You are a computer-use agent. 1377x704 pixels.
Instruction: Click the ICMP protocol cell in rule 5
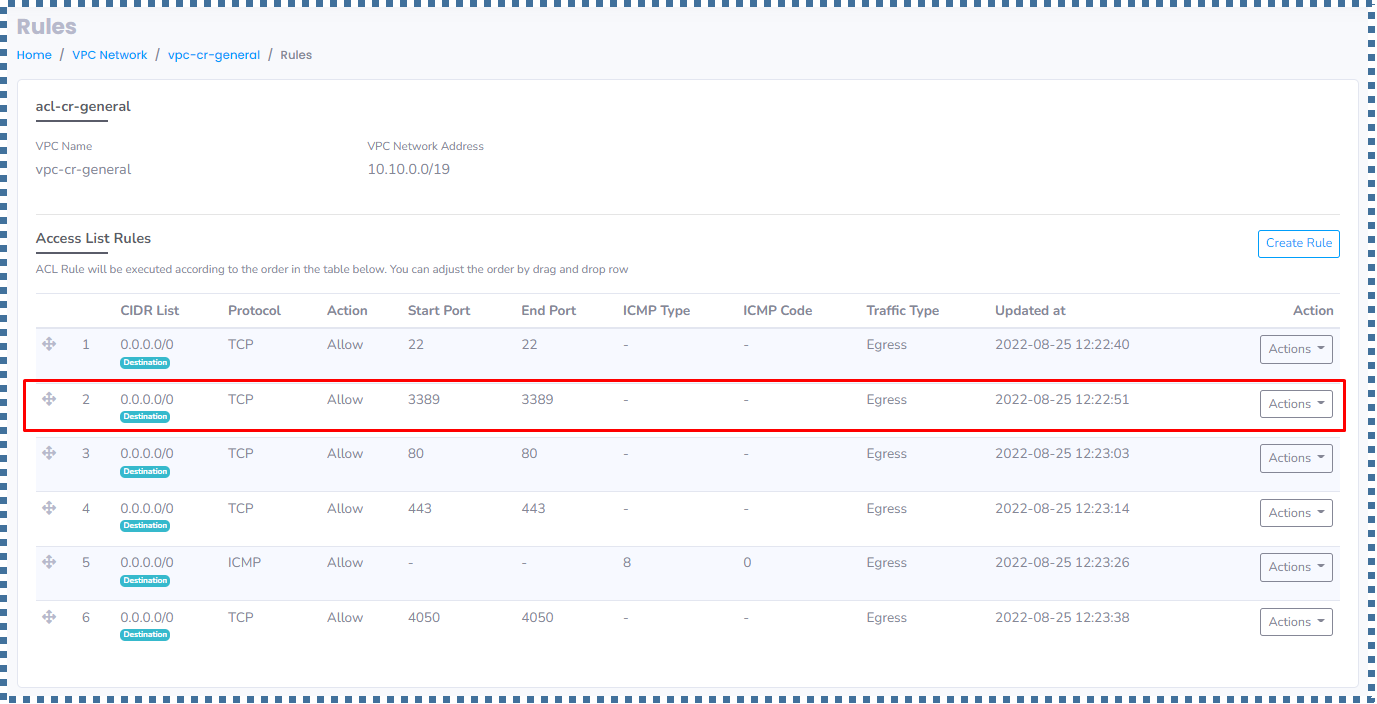(244, 562)
